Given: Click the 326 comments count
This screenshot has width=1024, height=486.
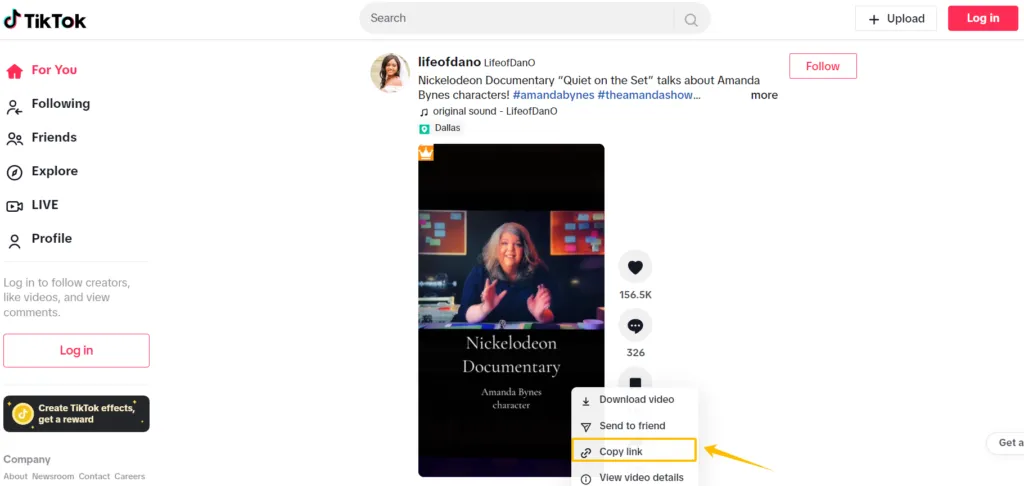Looking at the screenshot, I should [x=635, y=353].
